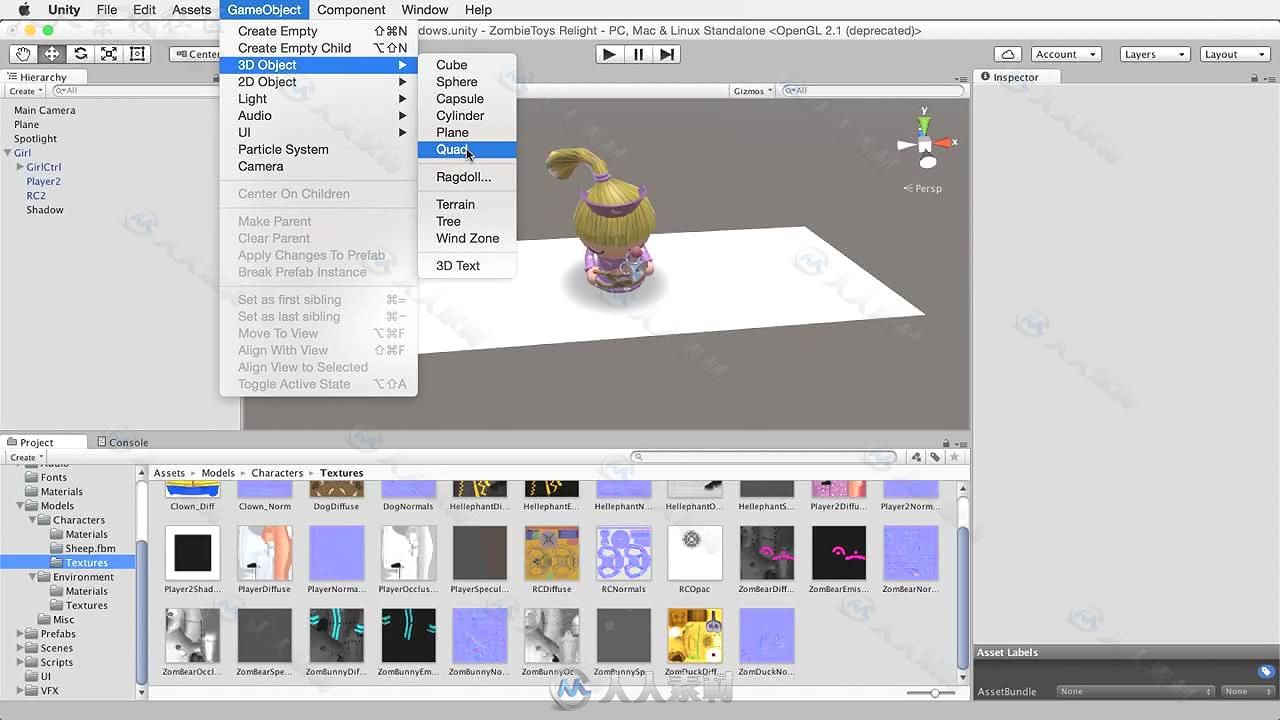Choose Particle System menu item
The height and width of the screenshot is (720, 1280).
(x=318, y=149)
